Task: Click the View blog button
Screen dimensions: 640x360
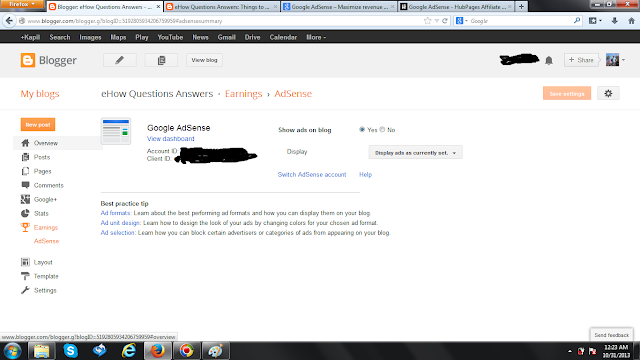Action: pyautogui.click(x=204, y=60)
